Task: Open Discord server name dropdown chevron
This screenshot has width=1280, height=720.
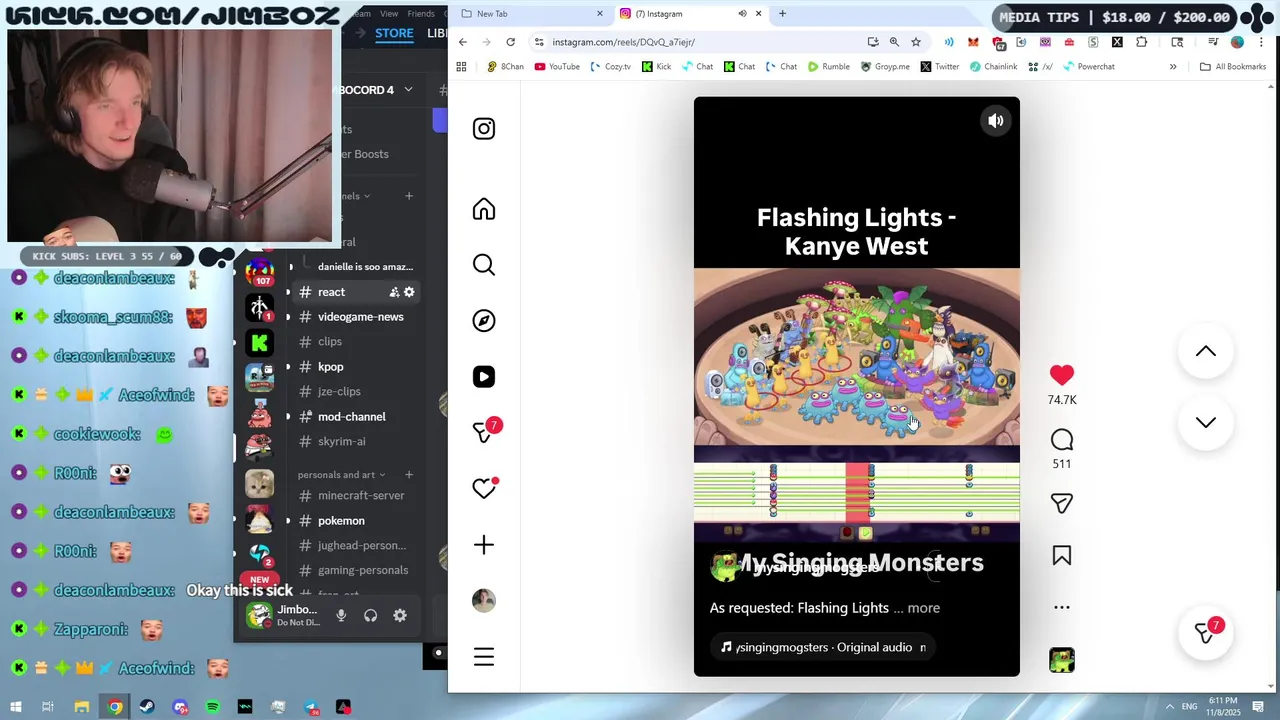Action: [x=408, y=90]
